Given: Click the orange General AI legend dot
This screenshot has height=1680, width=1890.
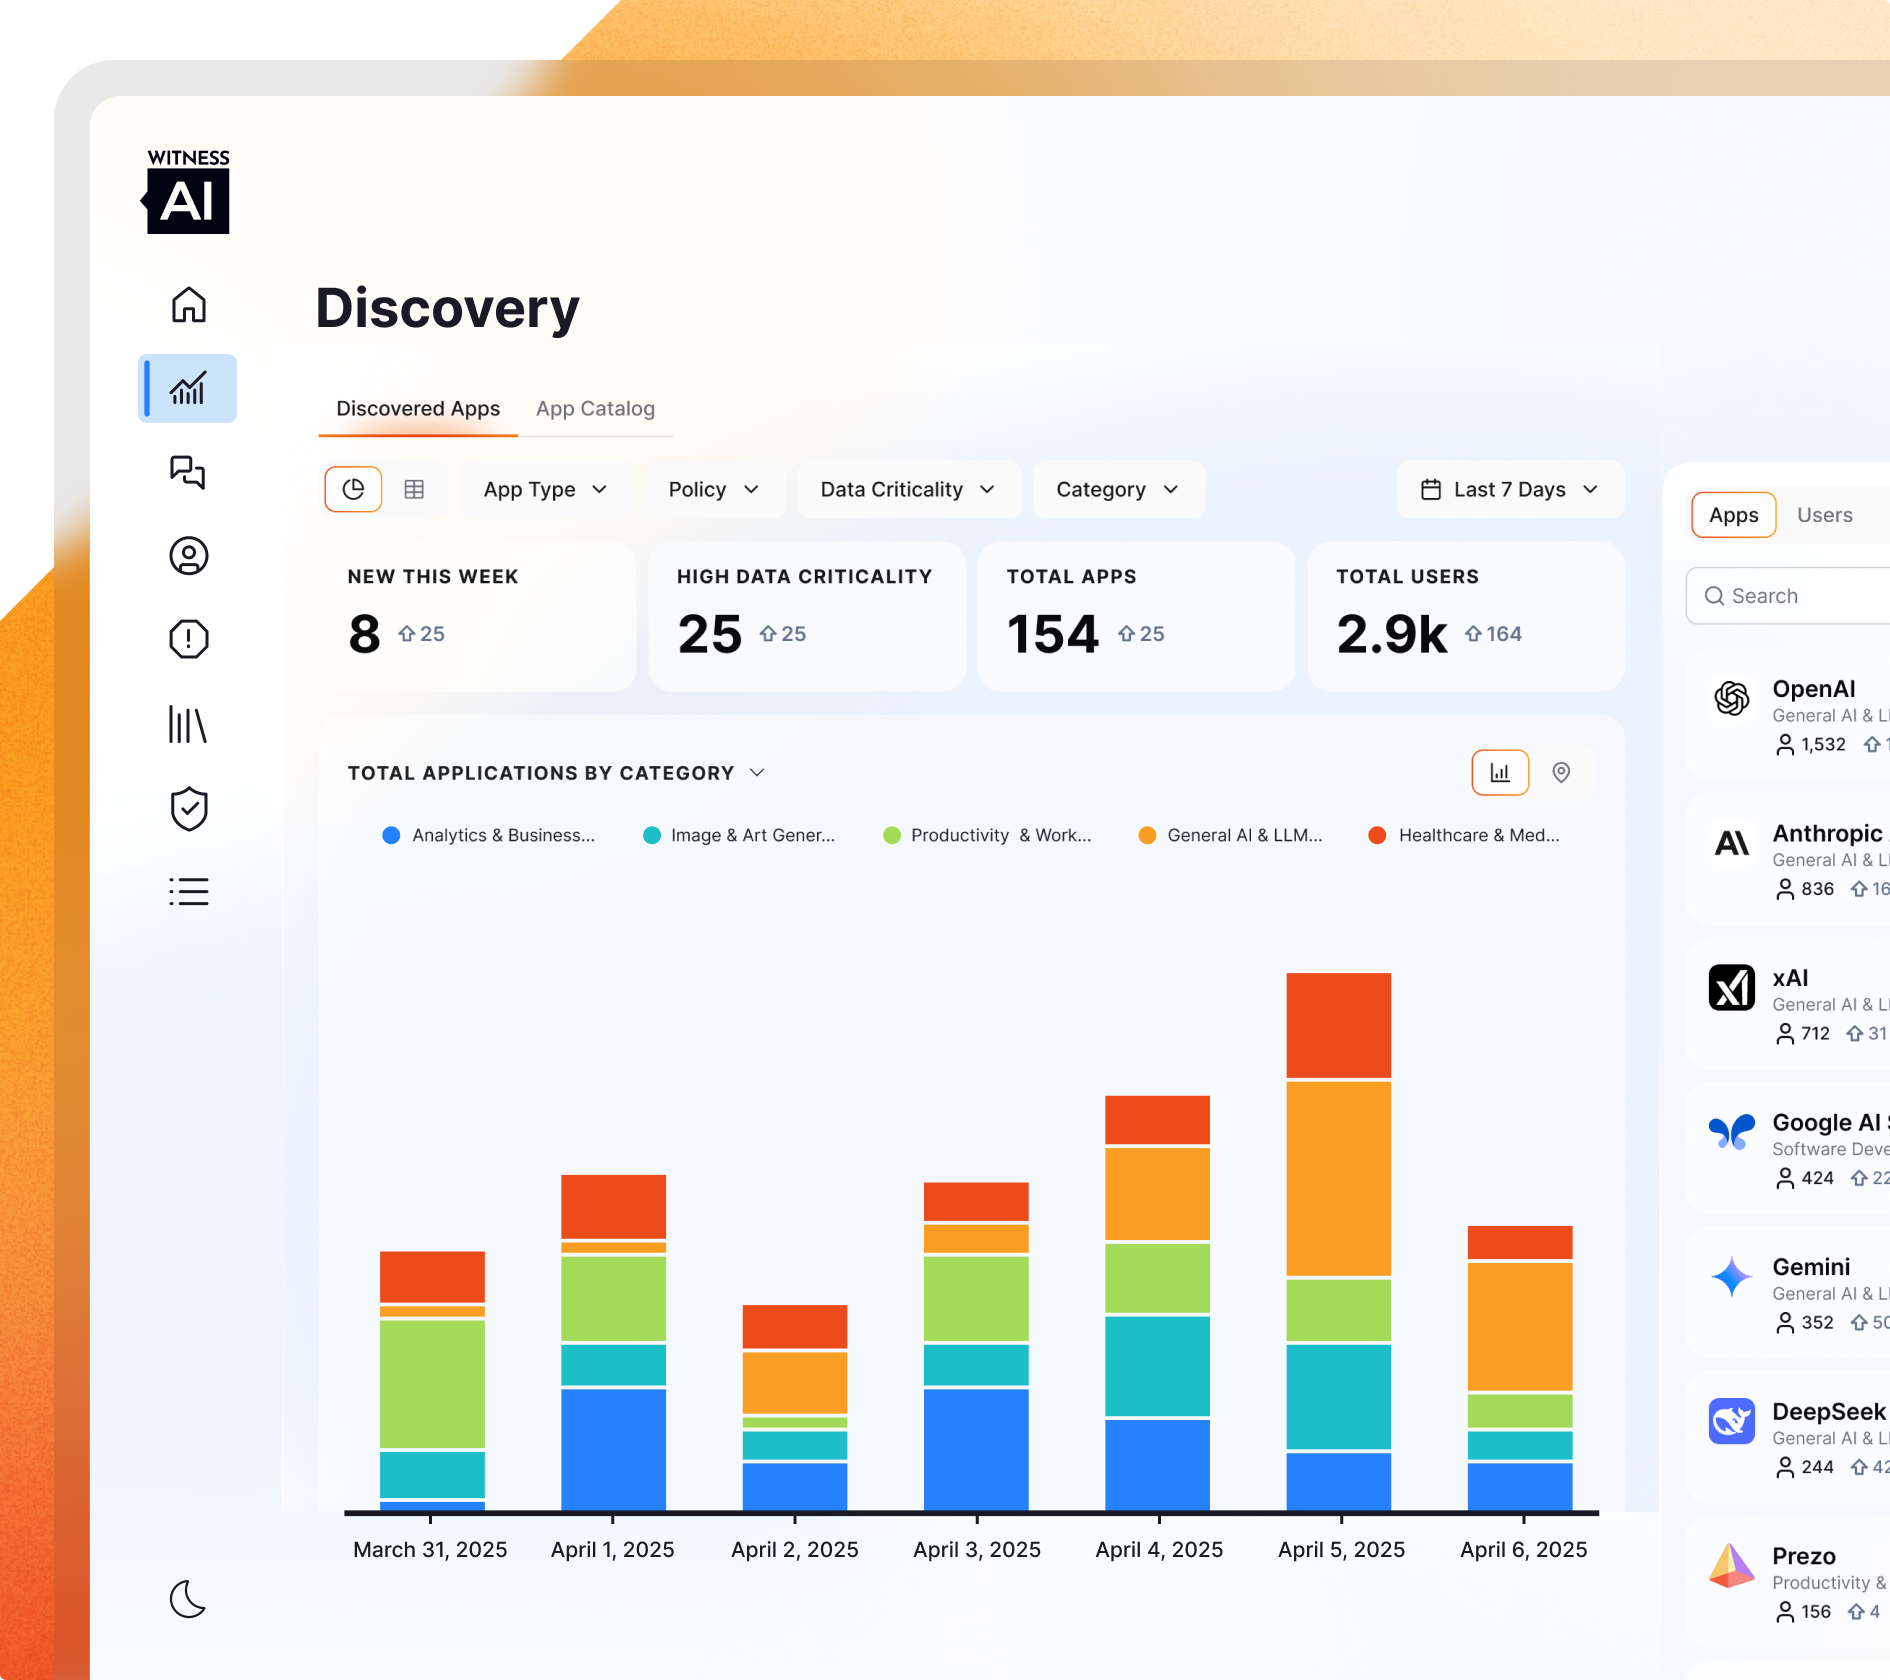Looking at the screenshot, I should pos(1147,835).
